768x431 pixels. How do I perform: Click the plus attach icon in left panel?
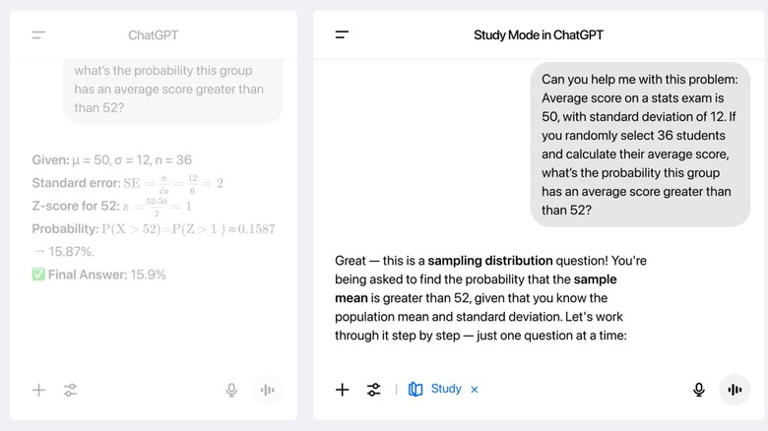(39, 390)
